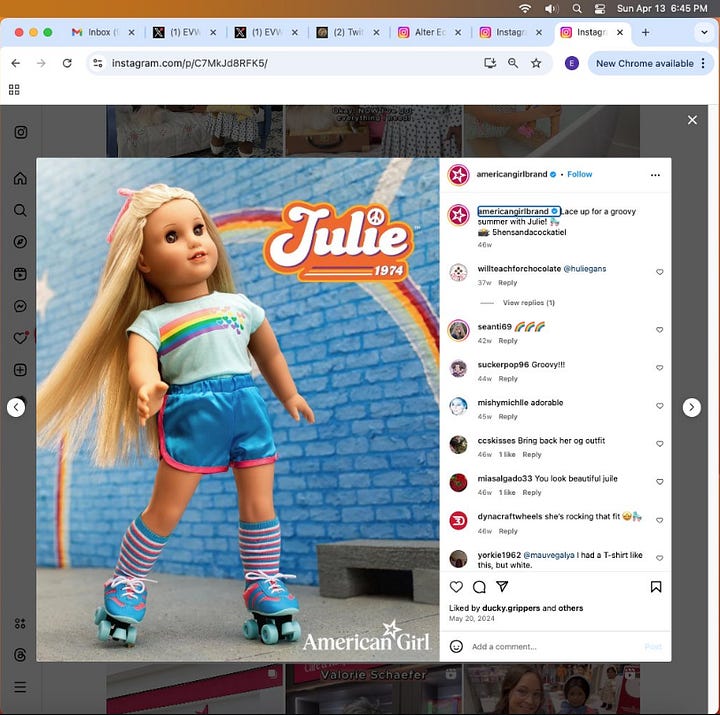Open Search in the Instagram sidebar

[20, 210]
